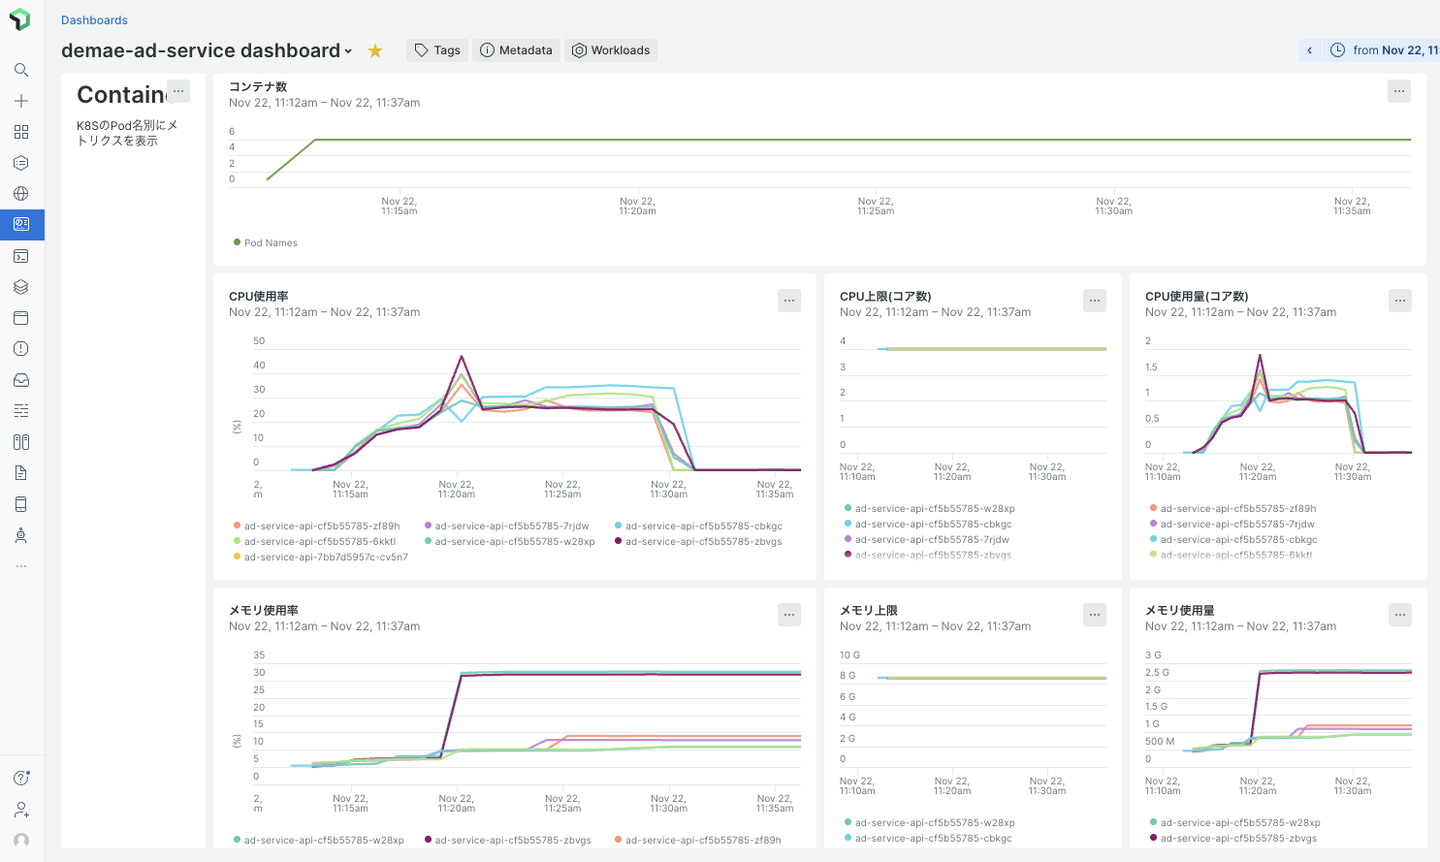Open the options menu on the メモリ上限 chart
Screen dimensions: 1440x862
tap(1094, 615)
